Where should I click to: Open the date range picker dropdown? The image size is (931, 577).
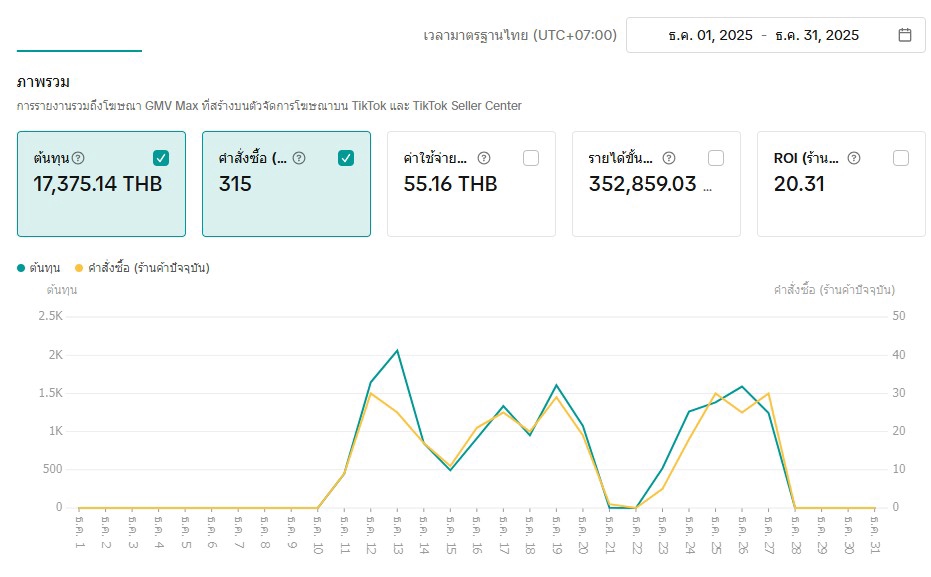[x=775, y=35]
